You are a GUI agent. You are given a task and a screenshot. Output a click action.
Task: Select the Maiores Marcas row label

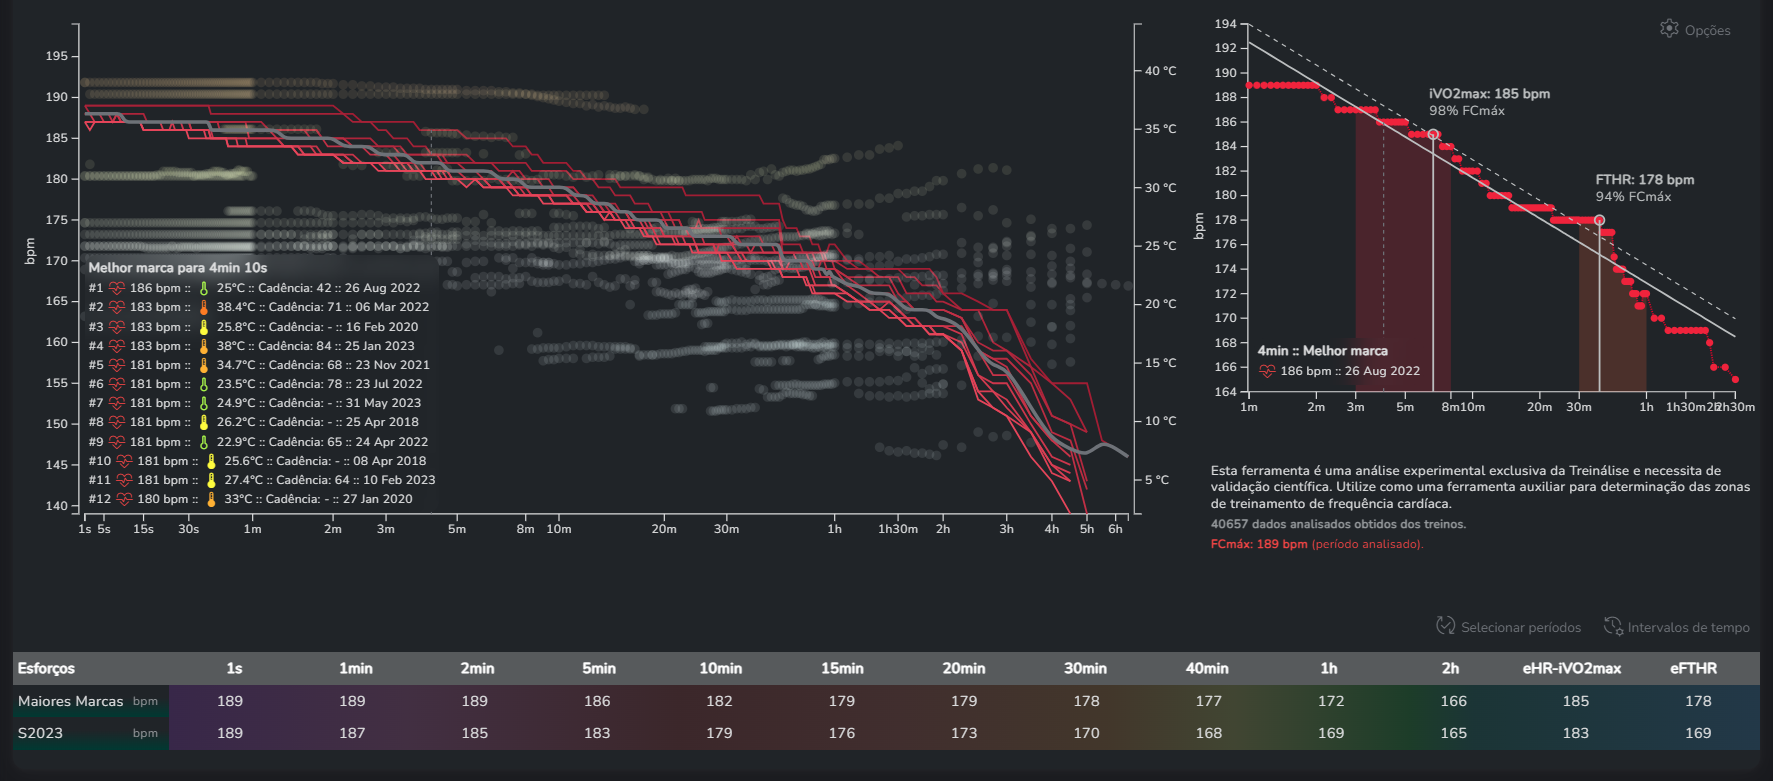70,701
